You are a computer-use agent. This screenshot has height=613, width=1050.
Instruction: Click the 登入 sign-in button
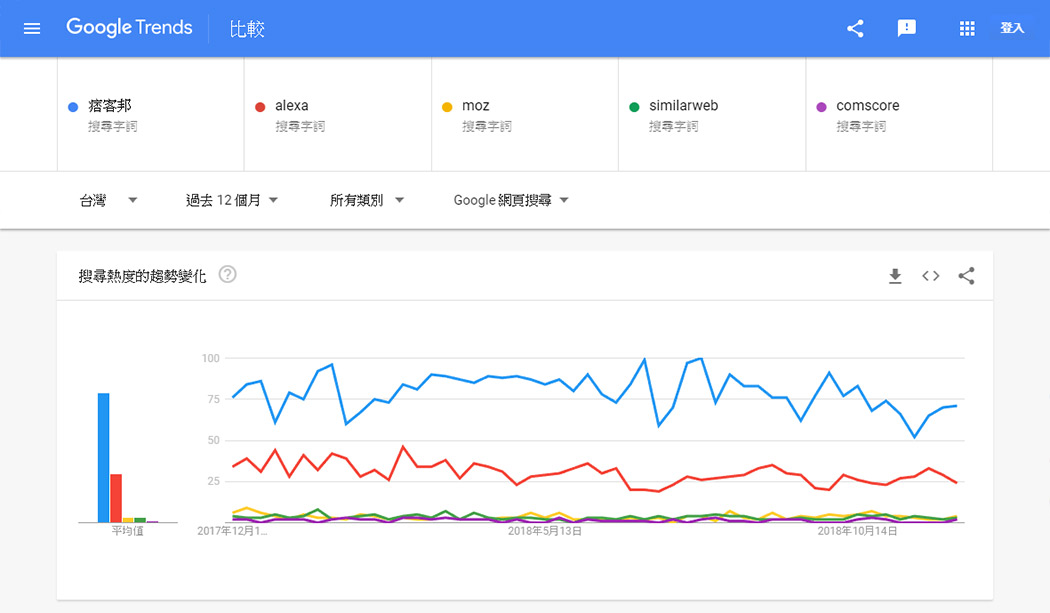[1012, 28]
